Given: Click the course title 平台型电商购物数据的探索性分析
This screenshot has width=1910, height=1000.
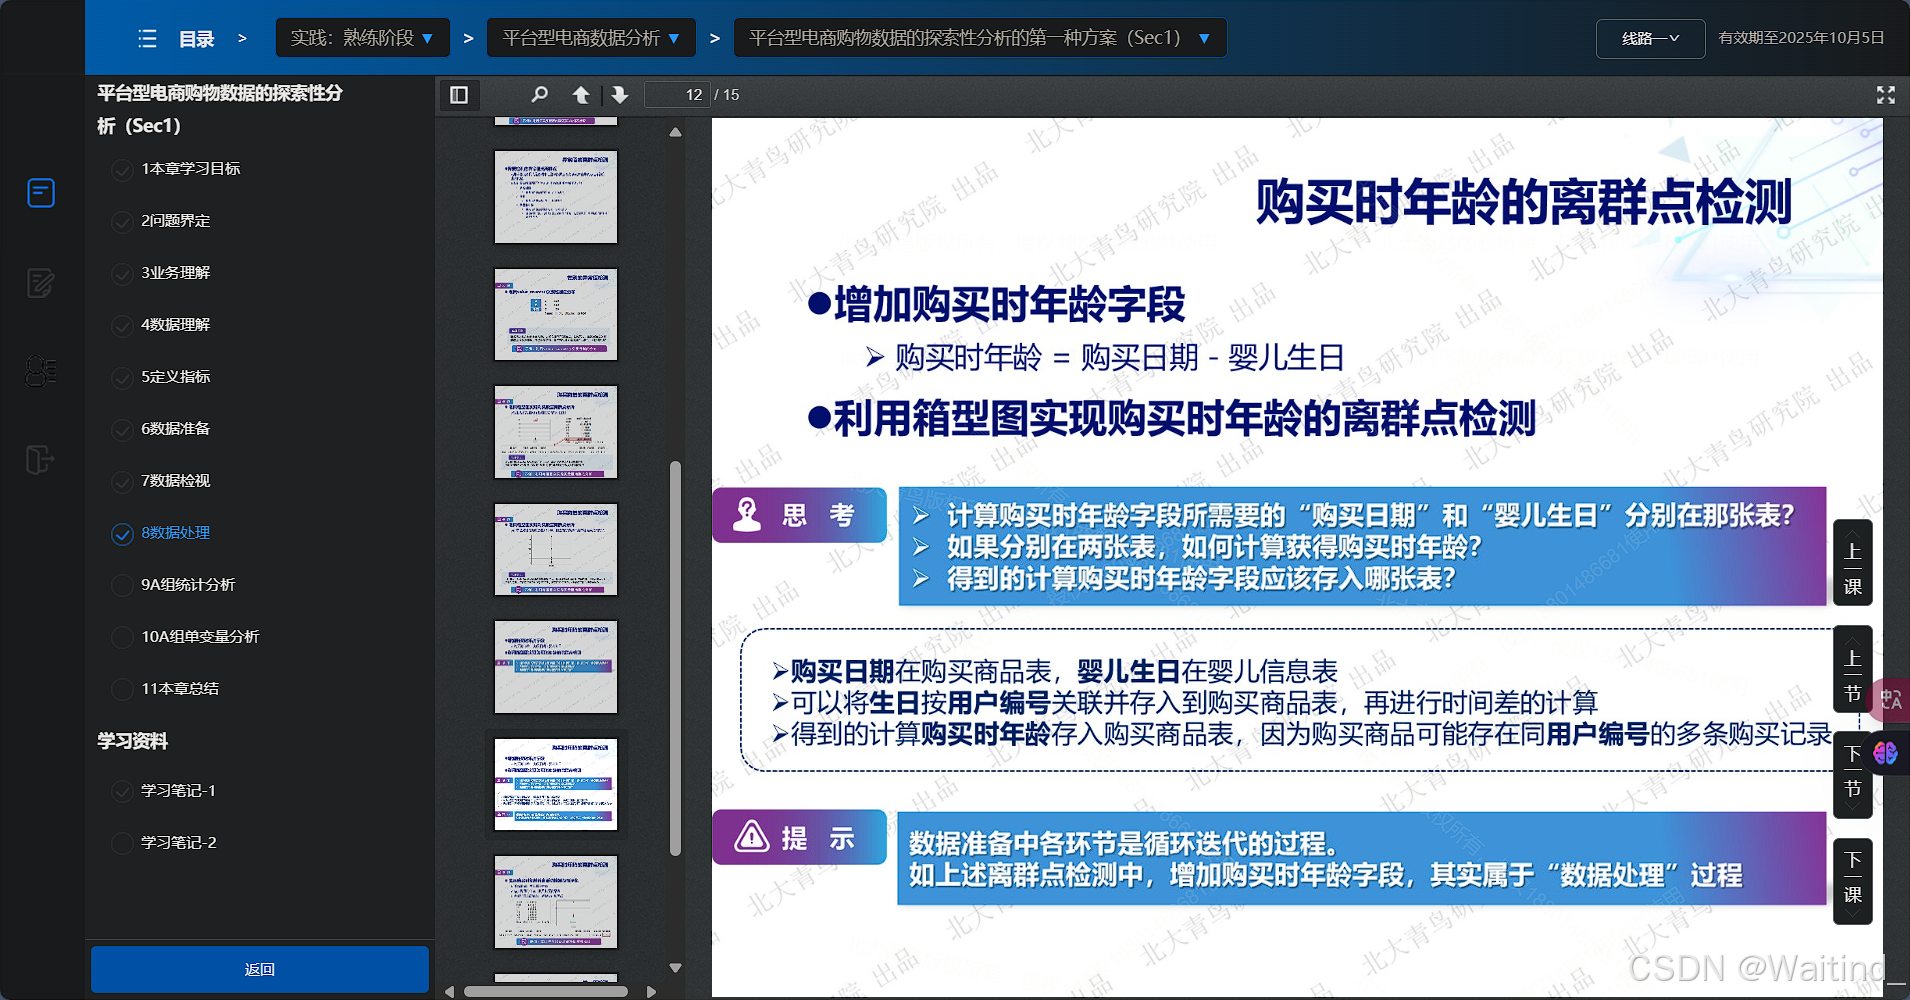Looking at the screenshot, I should pyautogui.click(x=219, y=109).
